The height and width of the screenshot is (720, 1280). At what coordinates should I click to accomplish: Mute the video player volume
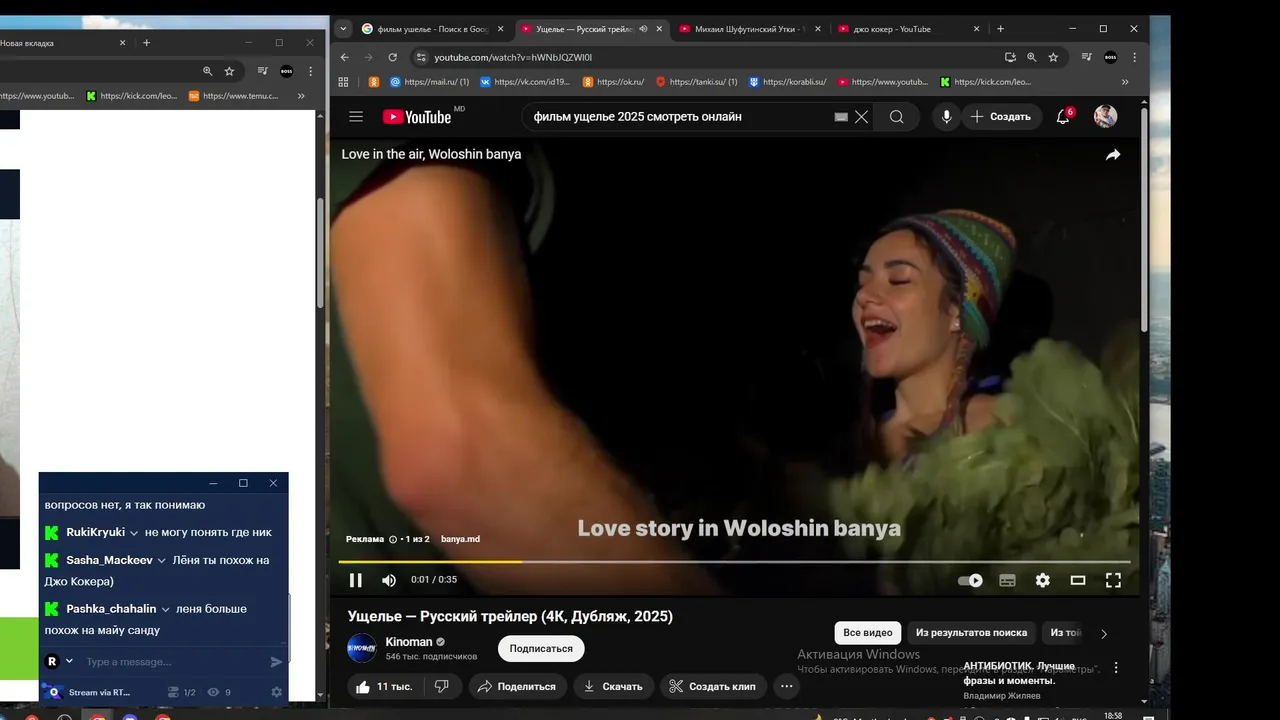pos(389,580)
